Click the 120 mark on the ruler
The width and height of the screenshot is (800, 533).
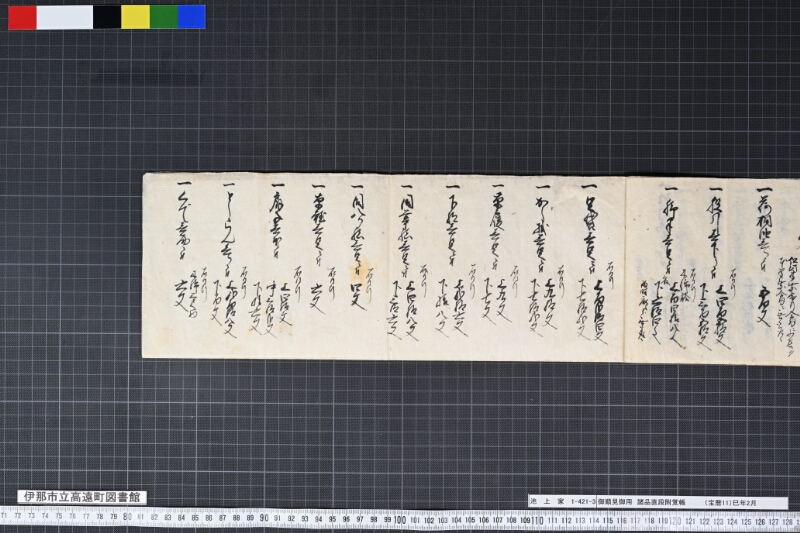[x=676, y=521]
